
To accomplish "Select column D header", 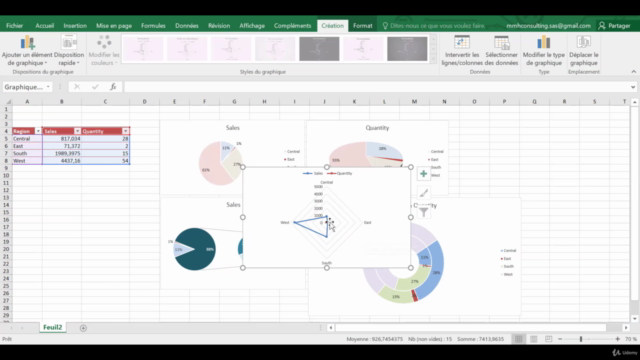I will click(x=144, y=102).
